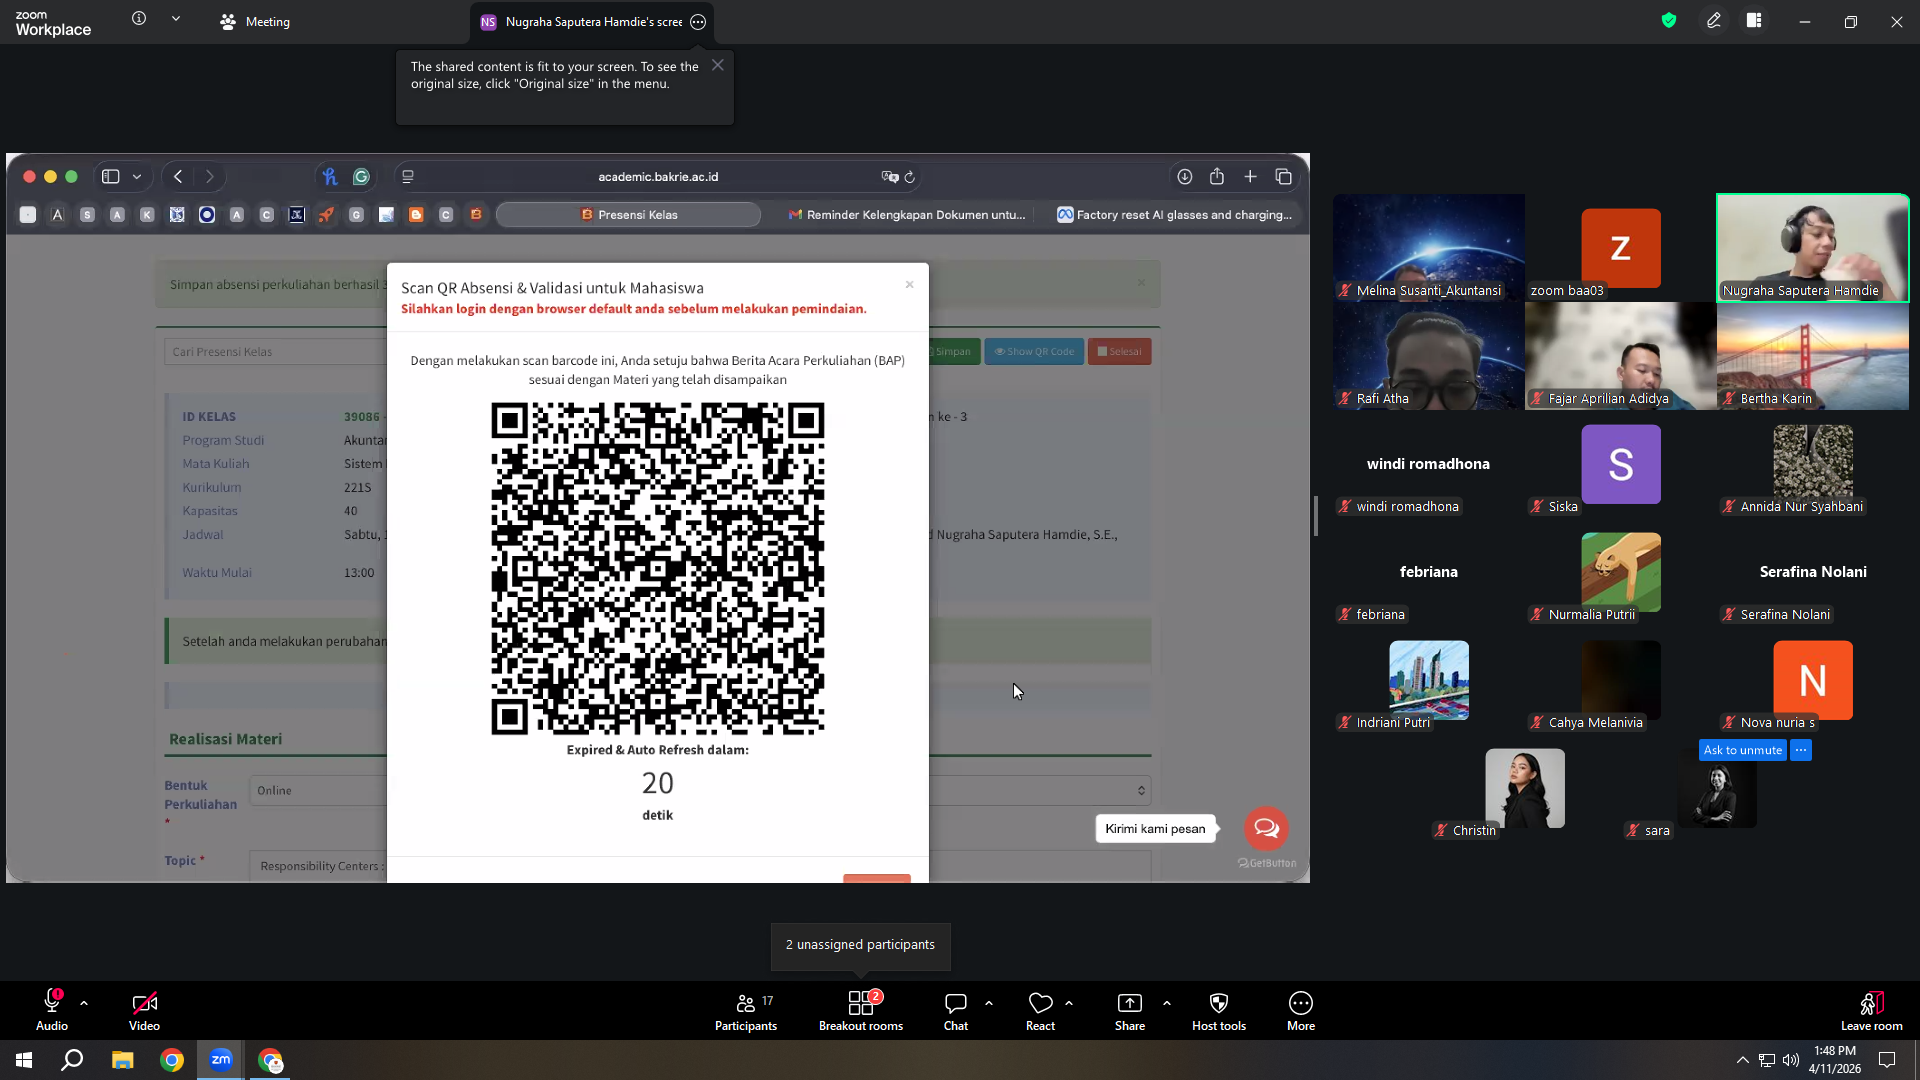This screenshot has width=1920, height=1080.
Task: Open the React heart menu
Action: tap(1040, 1010)
